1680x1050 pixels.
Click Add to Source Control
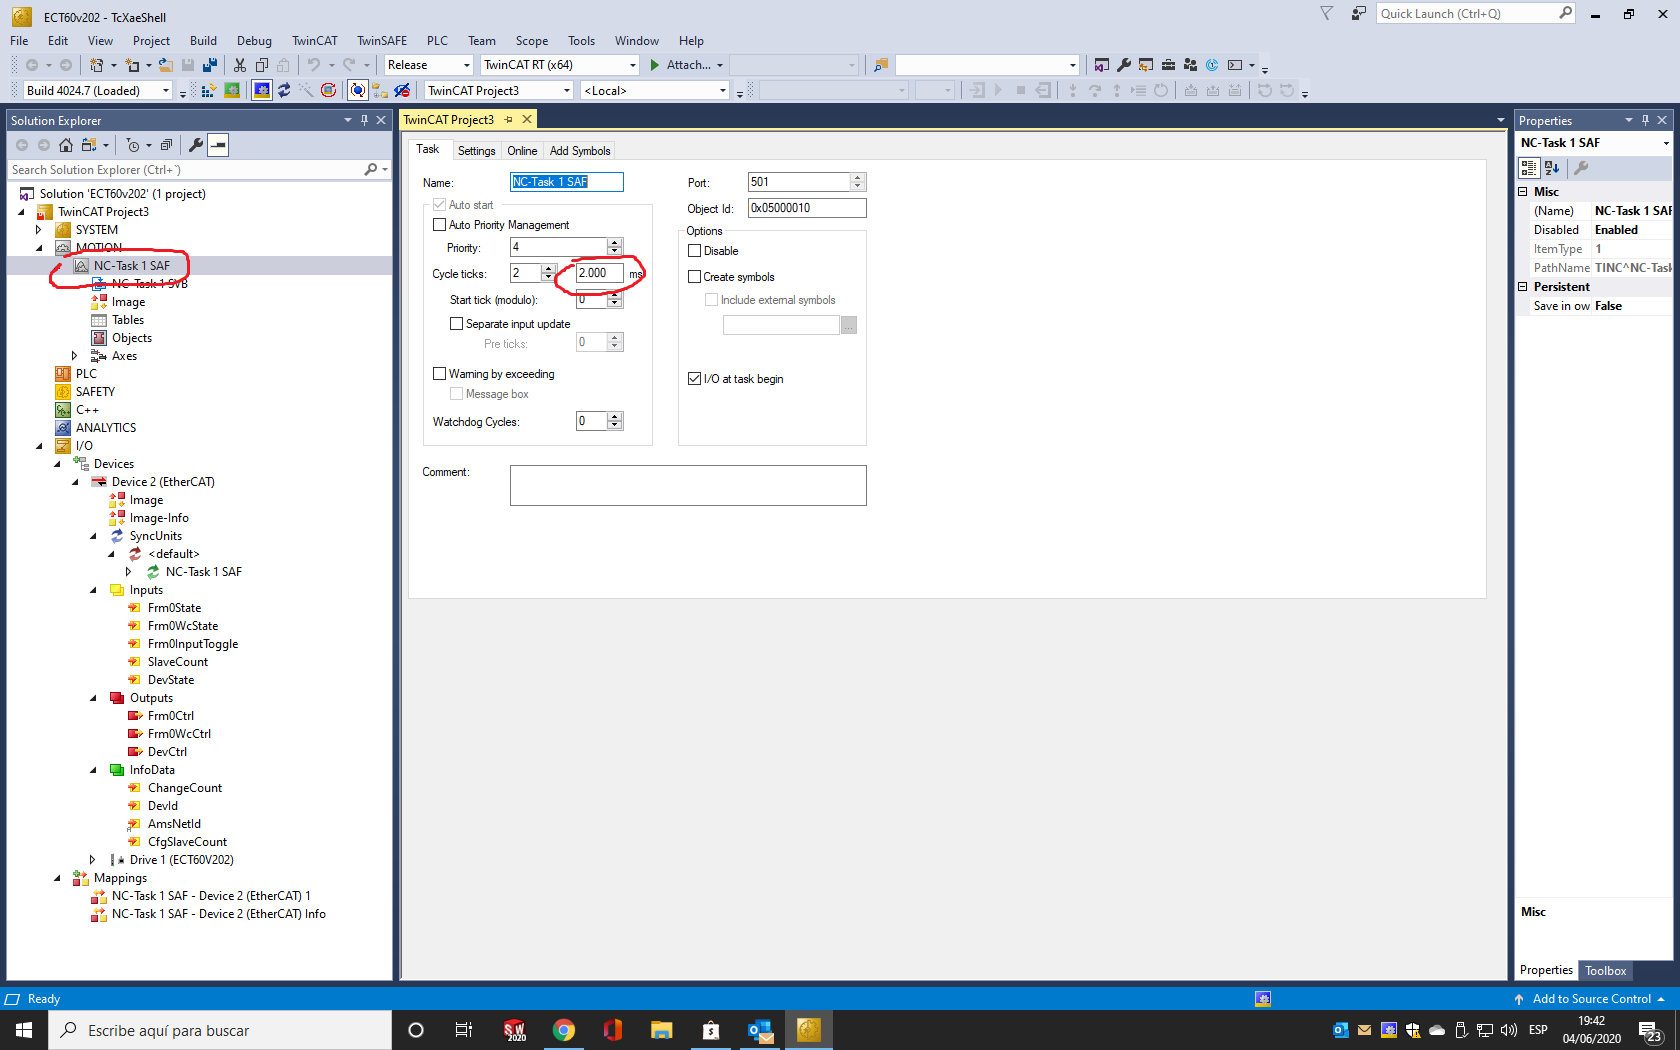tap(1591, 999)
